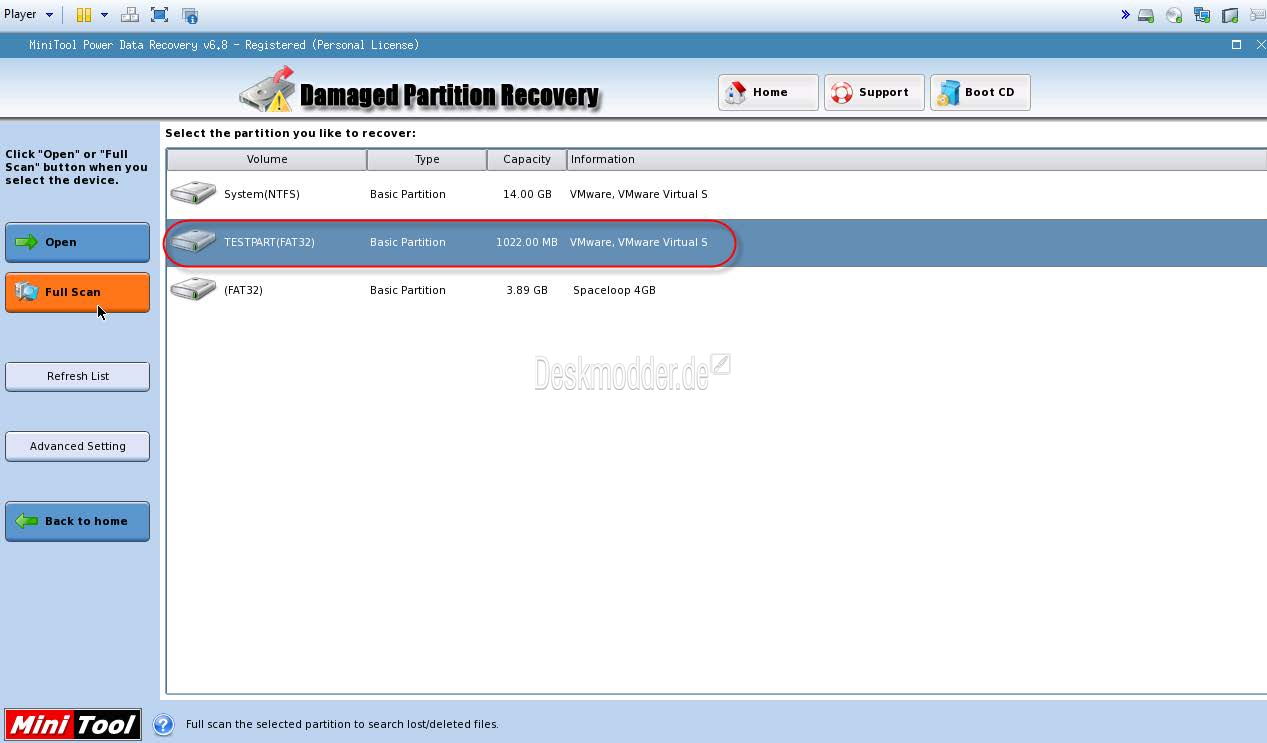Pause the virtual machine with the yellow bars
Screen dimensions: 1267x743
(84, 15)
